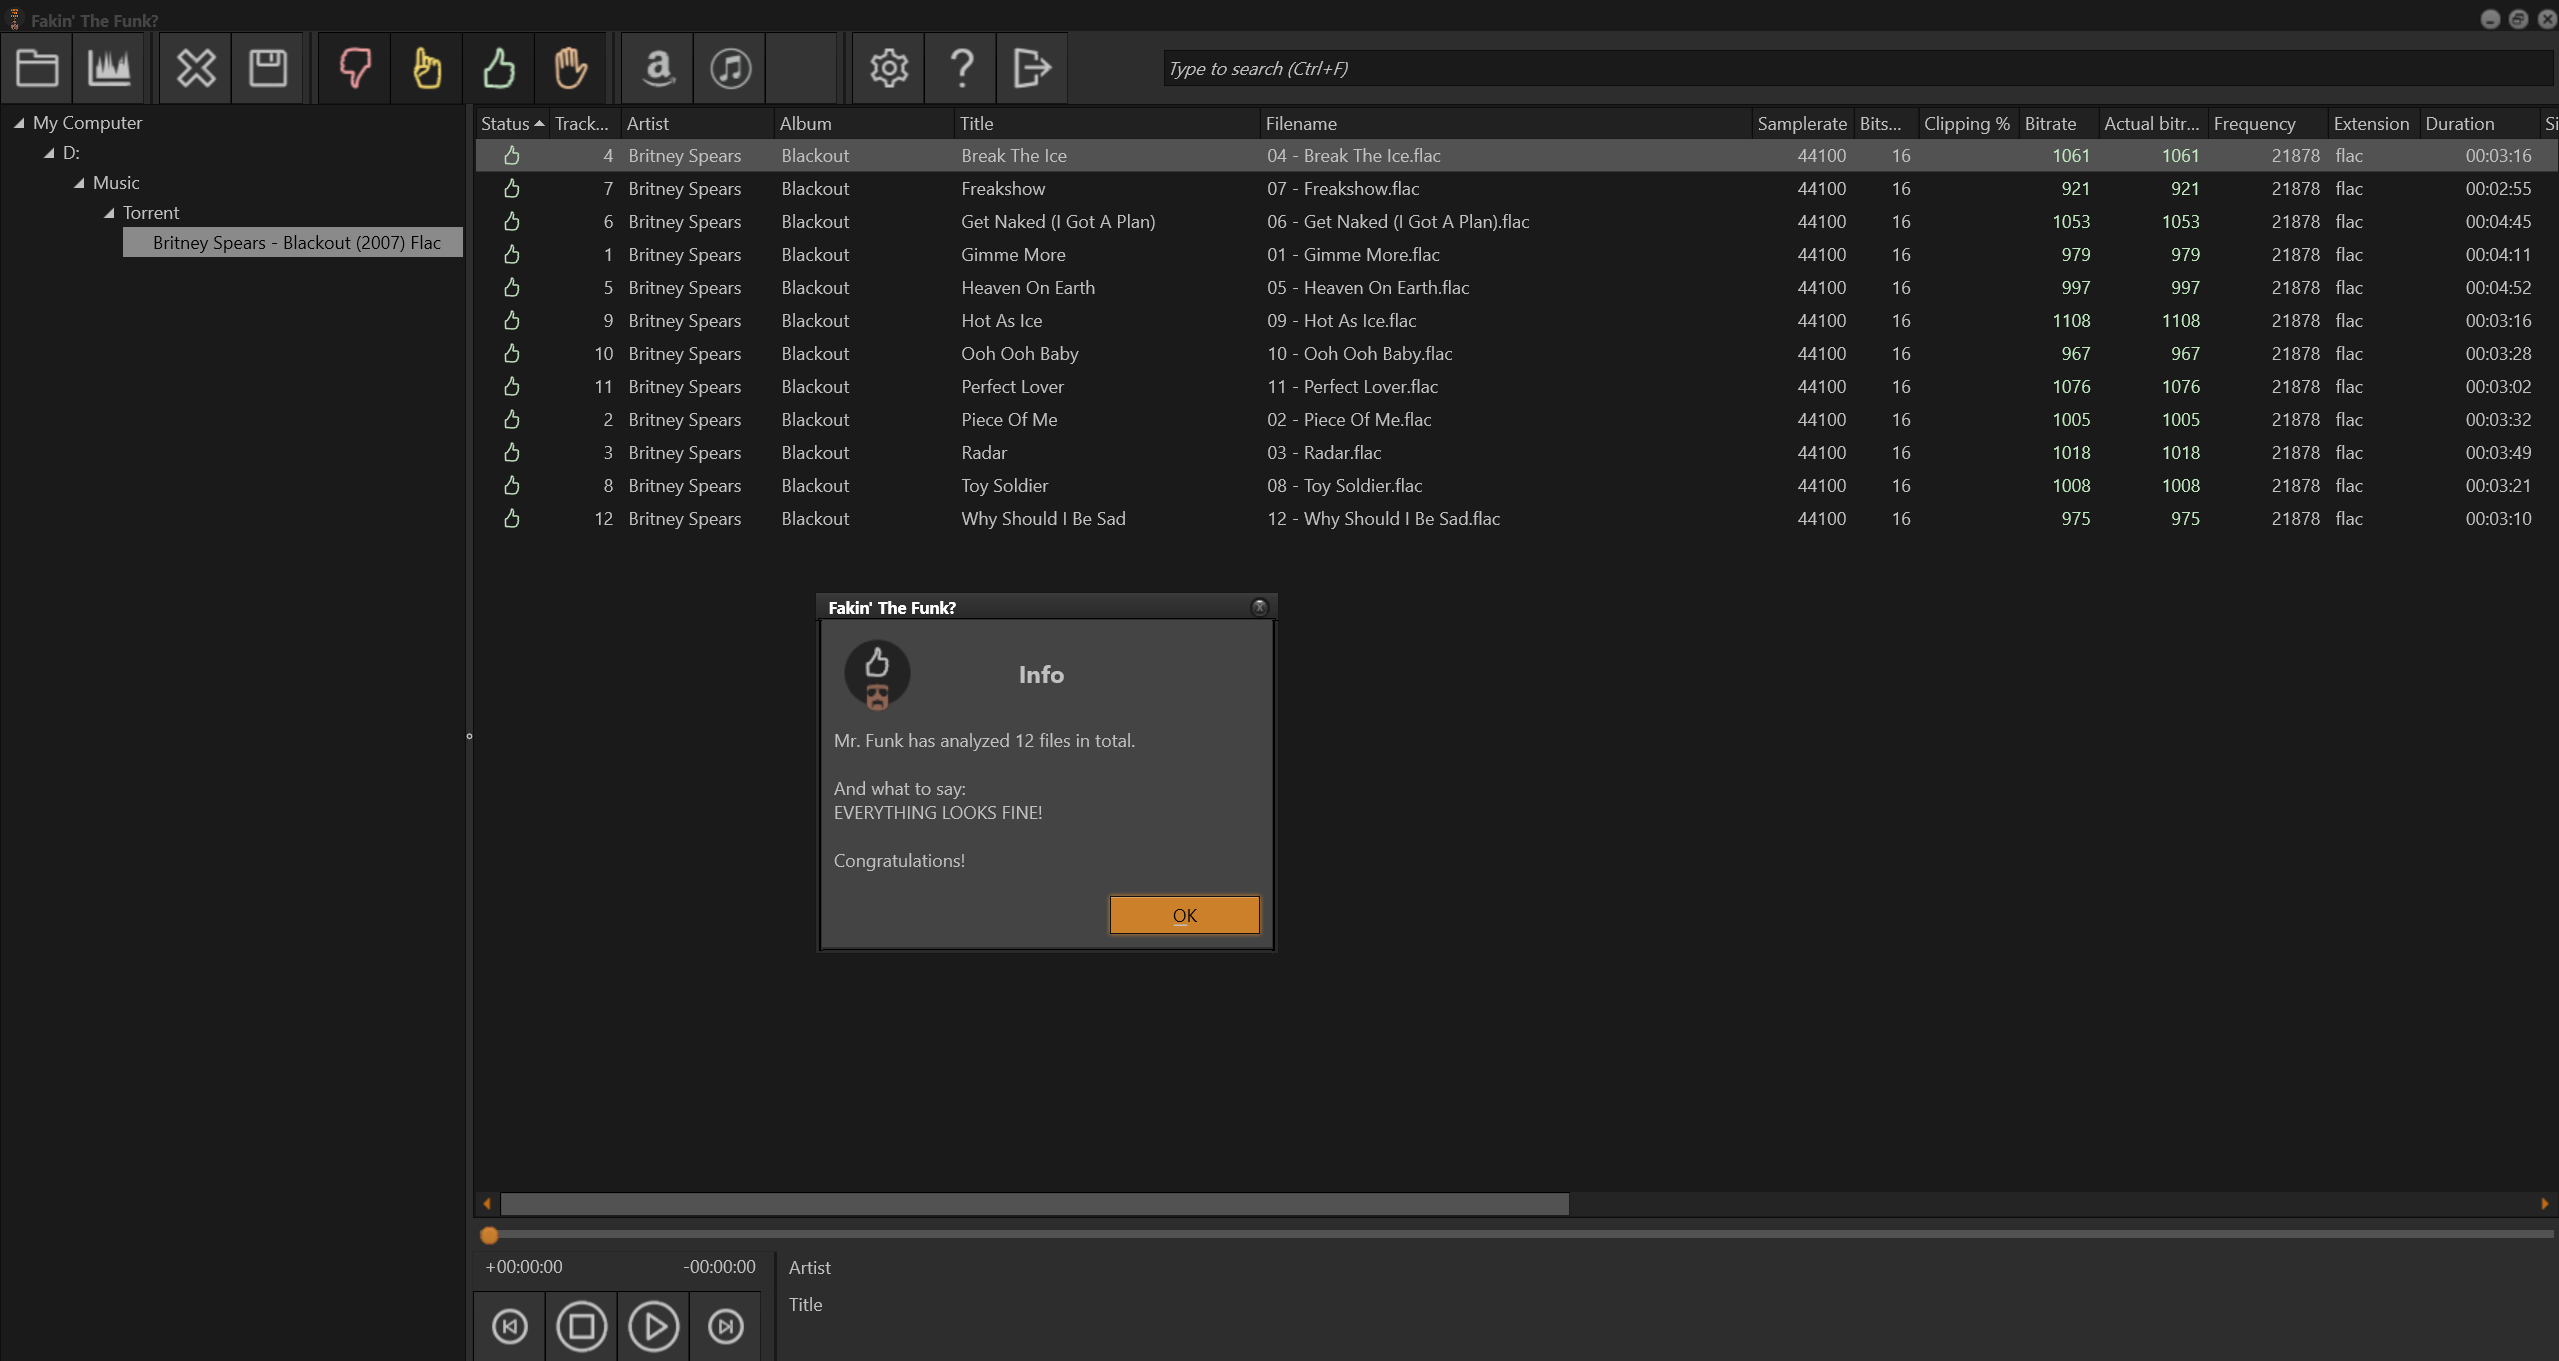The image size is (2559, 1361).
Task: Open settings with the gear icon
Action: click(x=888, y=68)
